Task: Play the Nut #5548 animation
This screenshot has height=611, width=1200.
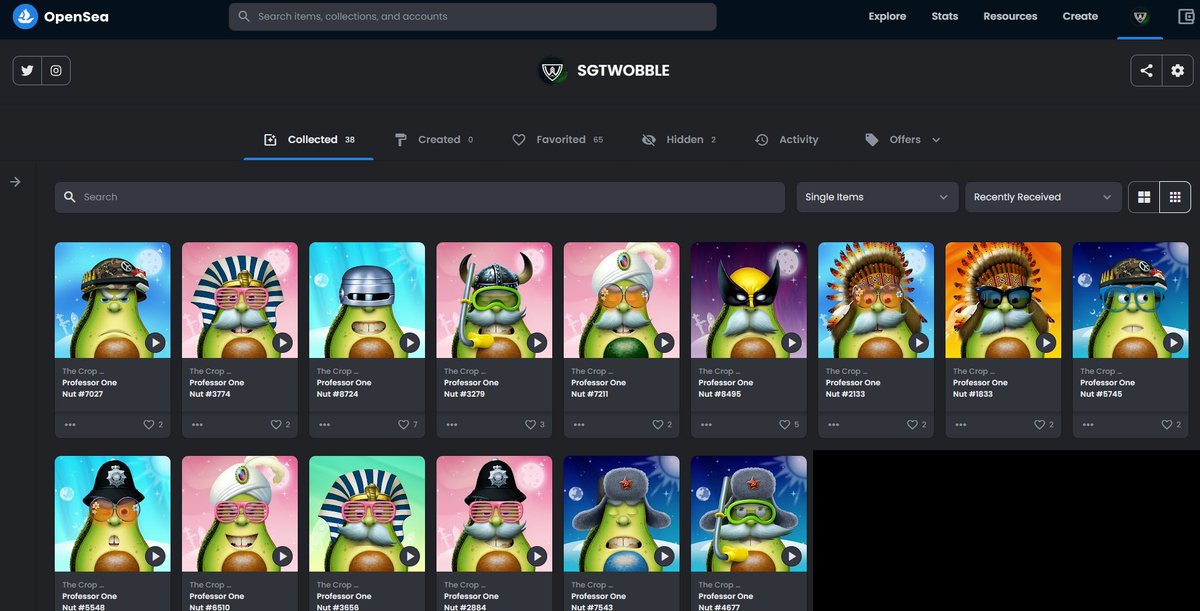Action: tap(155, 557)
